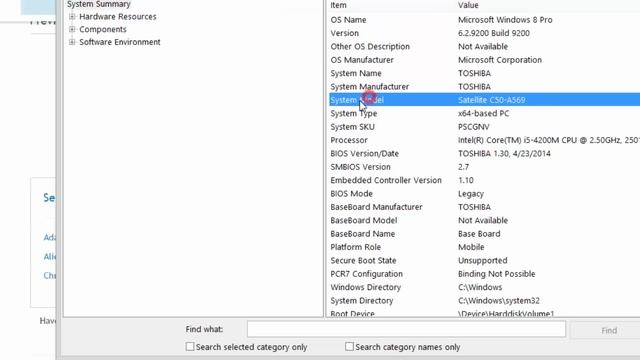Select the Software Environment category label
Image resolution: width=640 pixels, height=360 pixels.
[x=120, y=42]
